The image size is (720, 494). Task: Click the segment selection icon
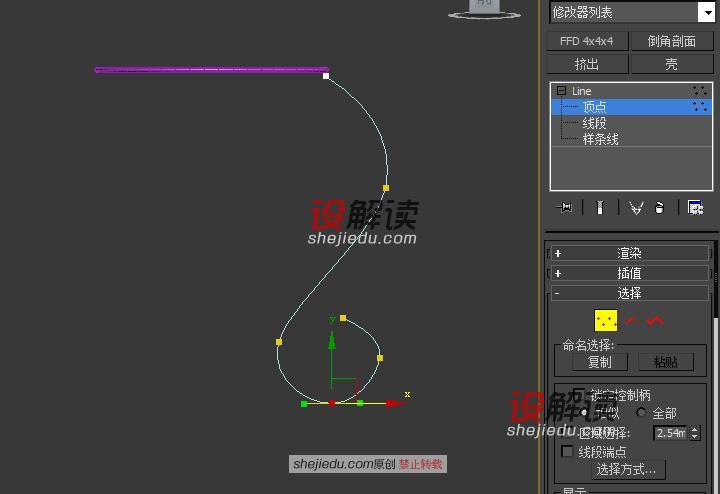point(632,320)
